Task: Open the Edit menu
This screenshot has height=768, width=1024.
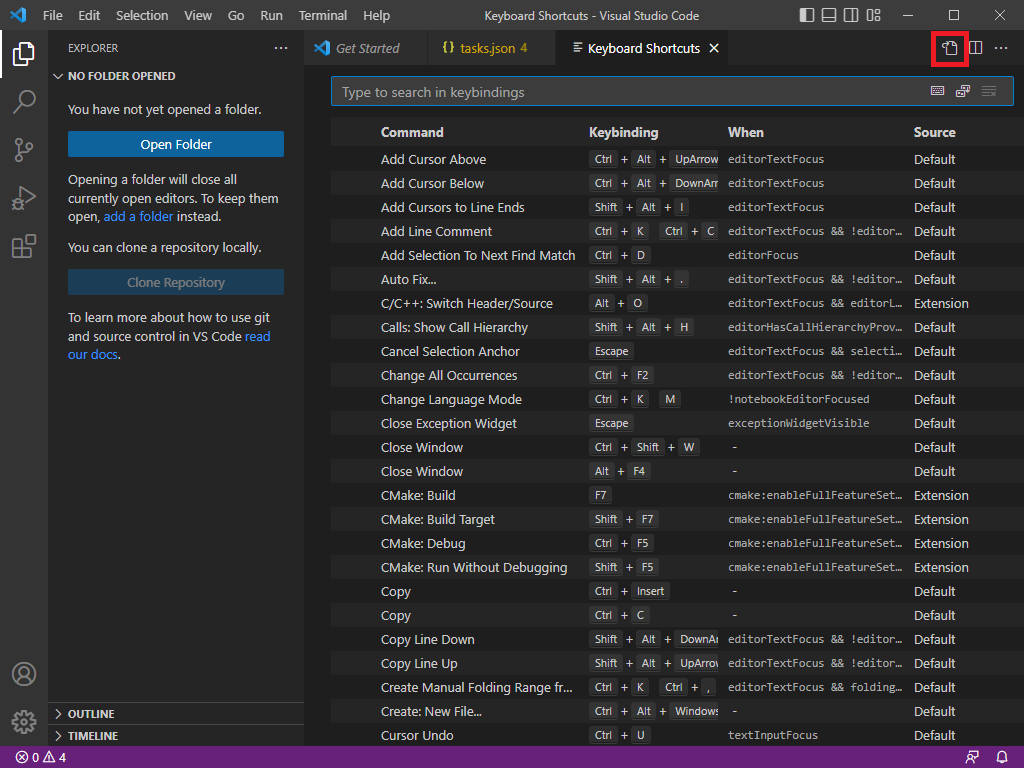Action: 89,15
